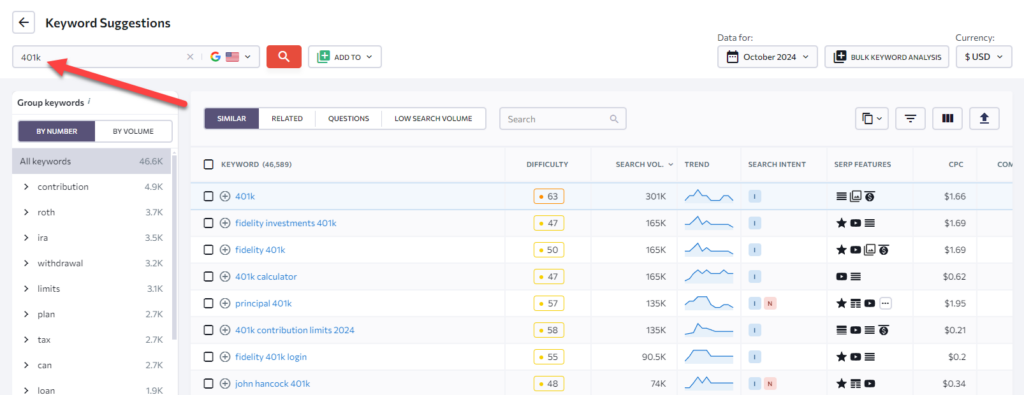Click the star SERP feature for fidelity 401k login
Viewport: 1024px width, 395px height.
tap(842, 357)
